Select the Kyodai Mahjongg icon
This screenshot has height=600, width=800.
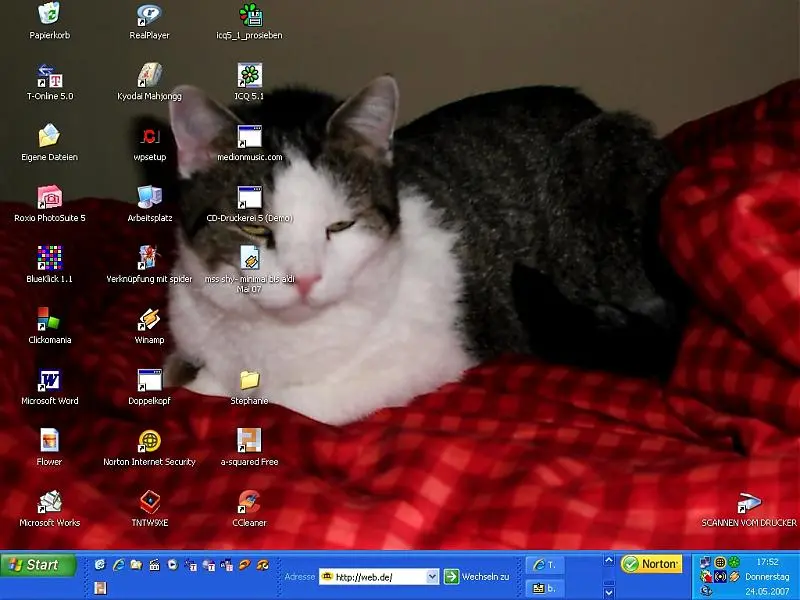coord(150,76)
